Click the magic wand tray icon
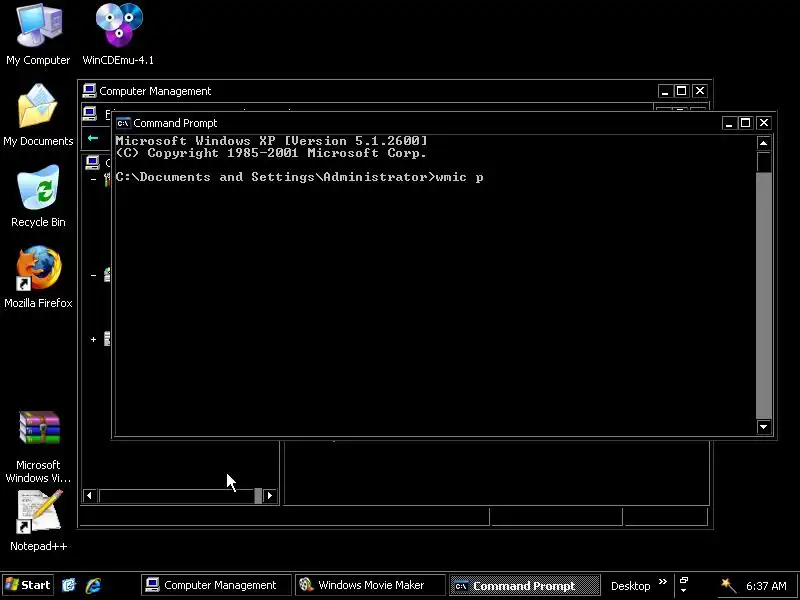Screen dimensions: 800x600 pyautogui.click(x=728, y=585)
